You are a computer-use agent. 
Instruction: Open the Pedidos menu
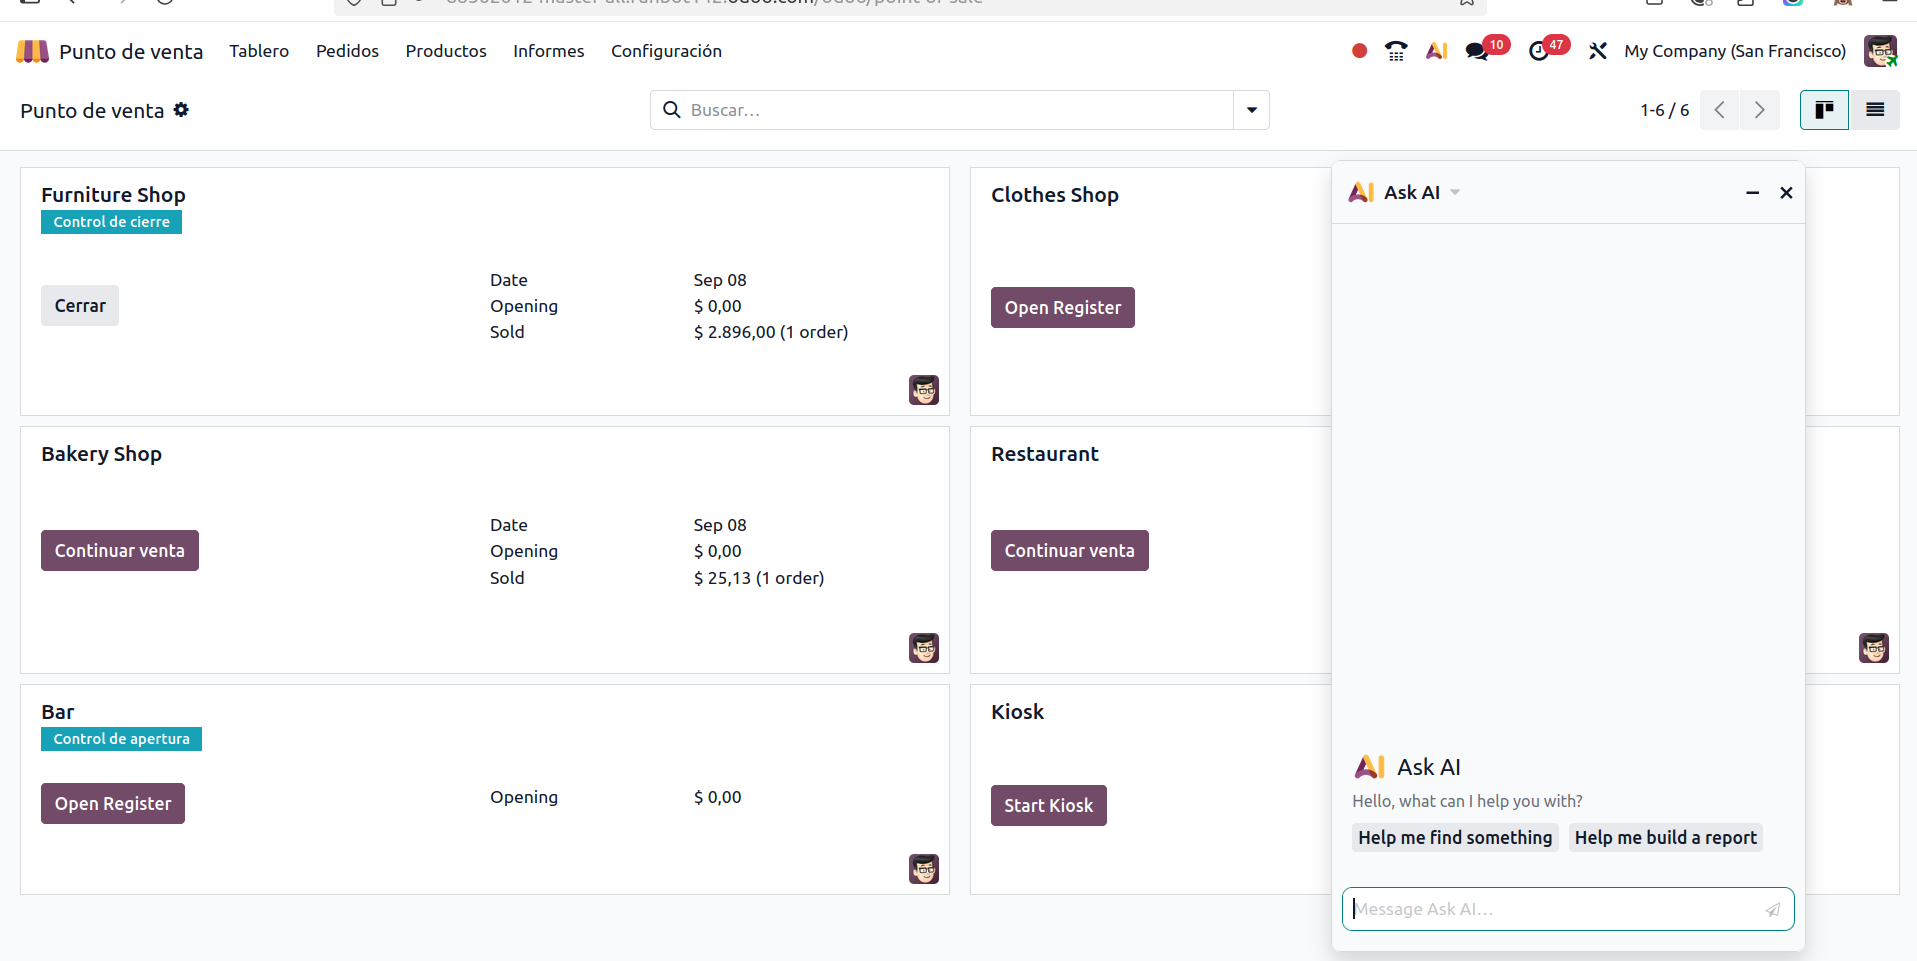347,51
